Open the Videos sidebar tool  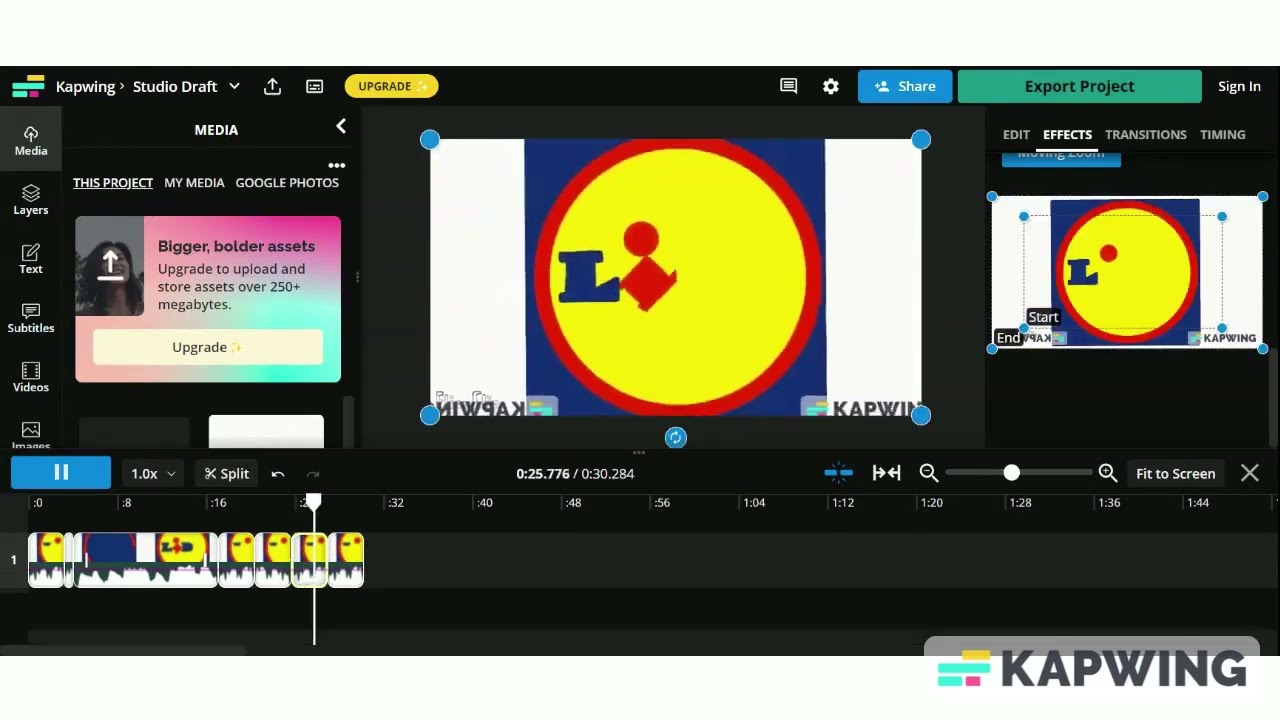(x=31, y=377)
